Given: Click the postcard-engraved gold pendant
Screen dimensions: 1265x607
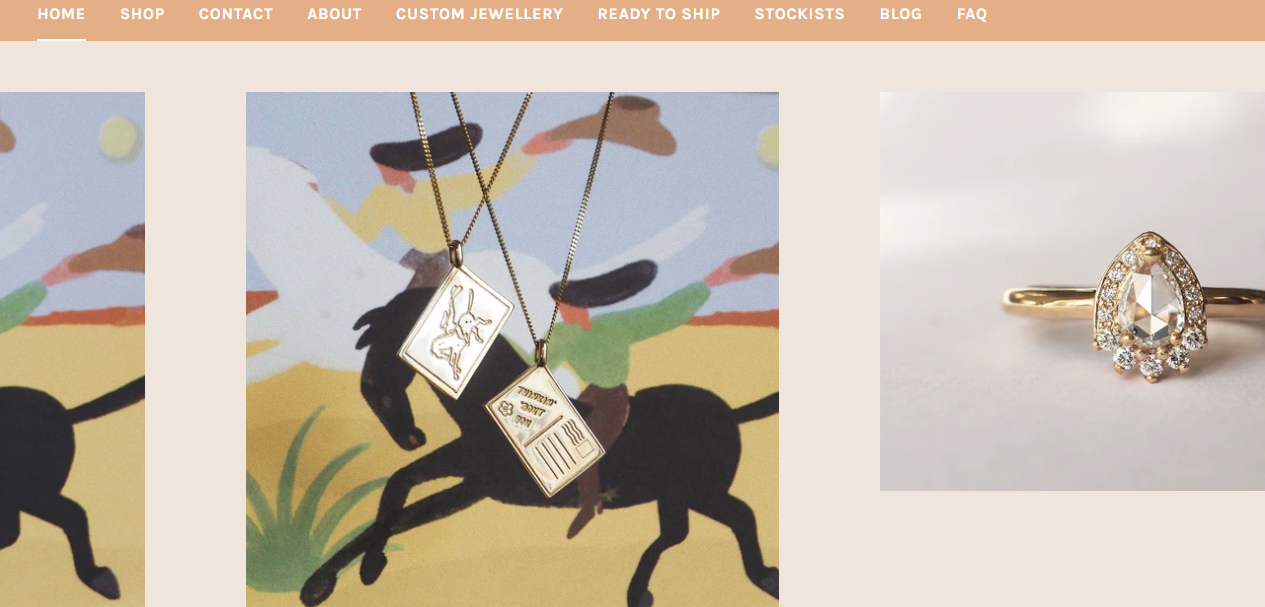Looking at the screenshot, I should (x=545, y=429).
